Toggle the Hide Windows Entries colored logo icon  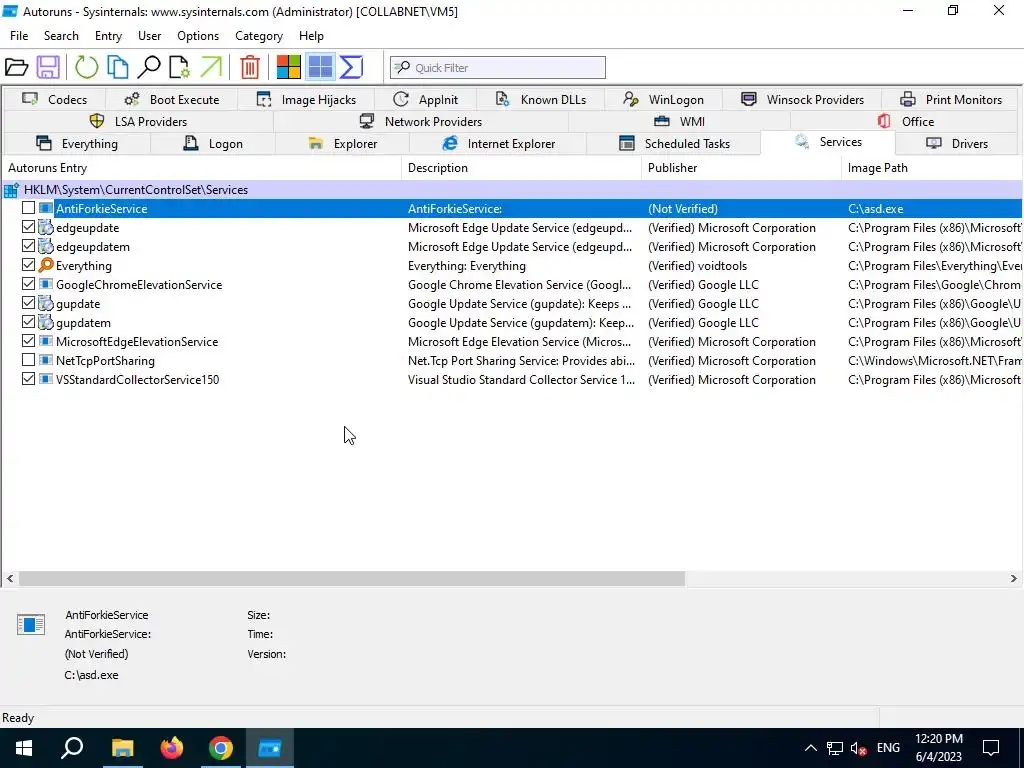(x=289, y=67)
